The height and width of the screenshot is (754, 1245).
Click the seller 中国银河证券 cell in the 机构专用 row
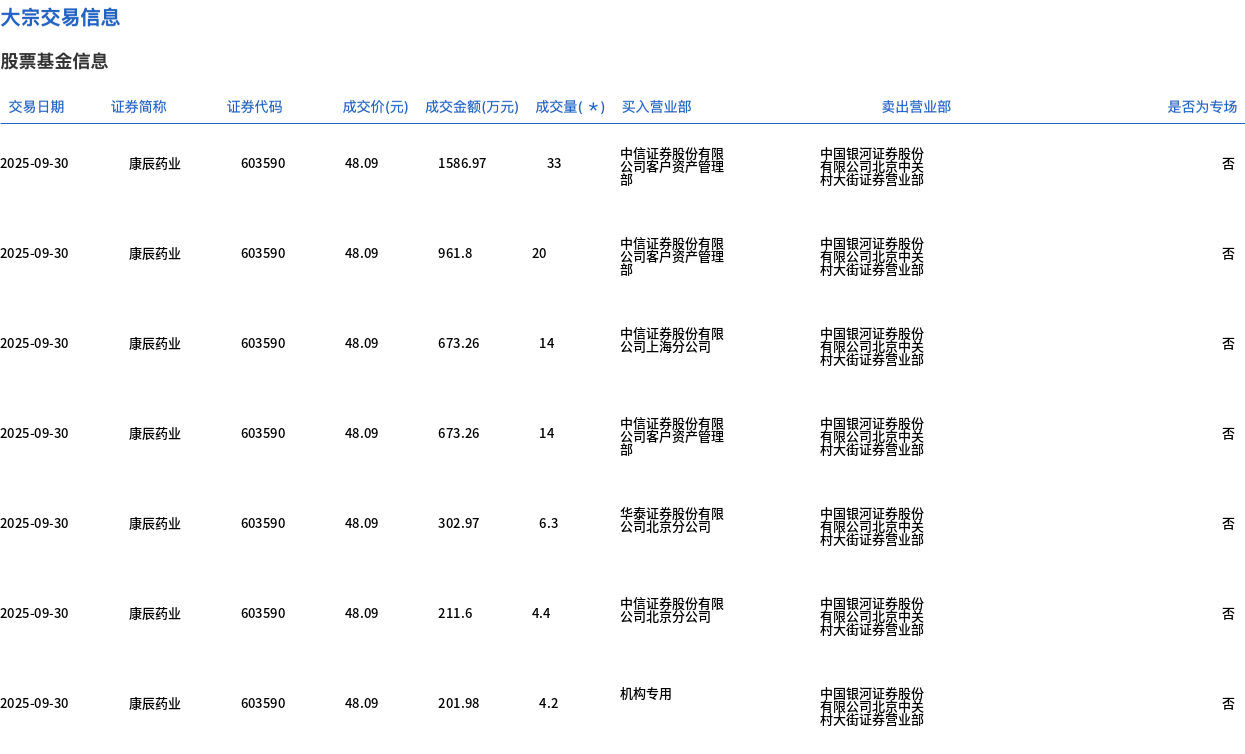click(872, 707)
